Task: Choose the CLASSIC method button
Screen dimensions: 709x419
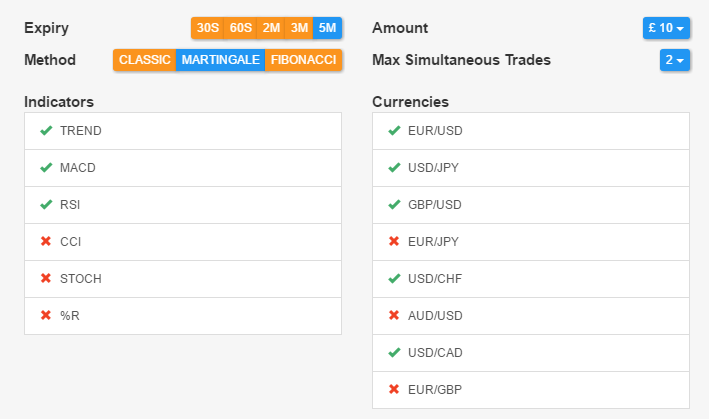Action: coord(145,60)
